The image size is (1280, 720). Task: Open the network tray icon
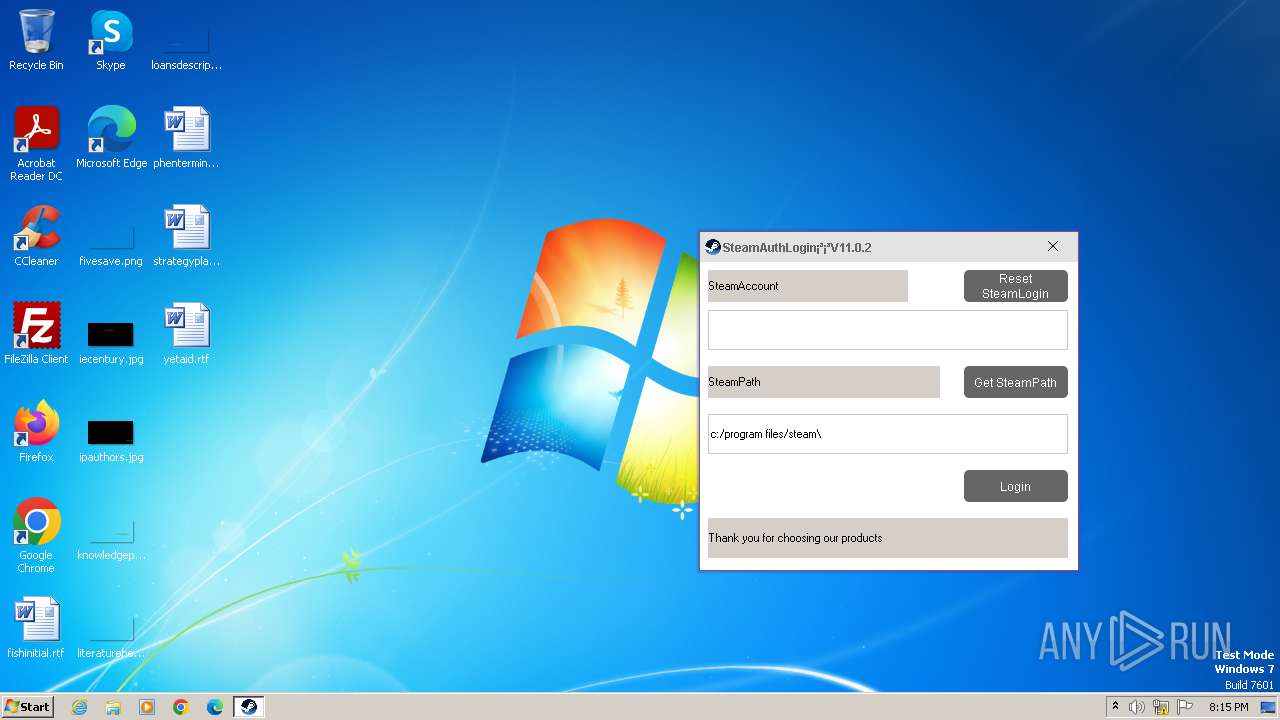pos(1161,707)
